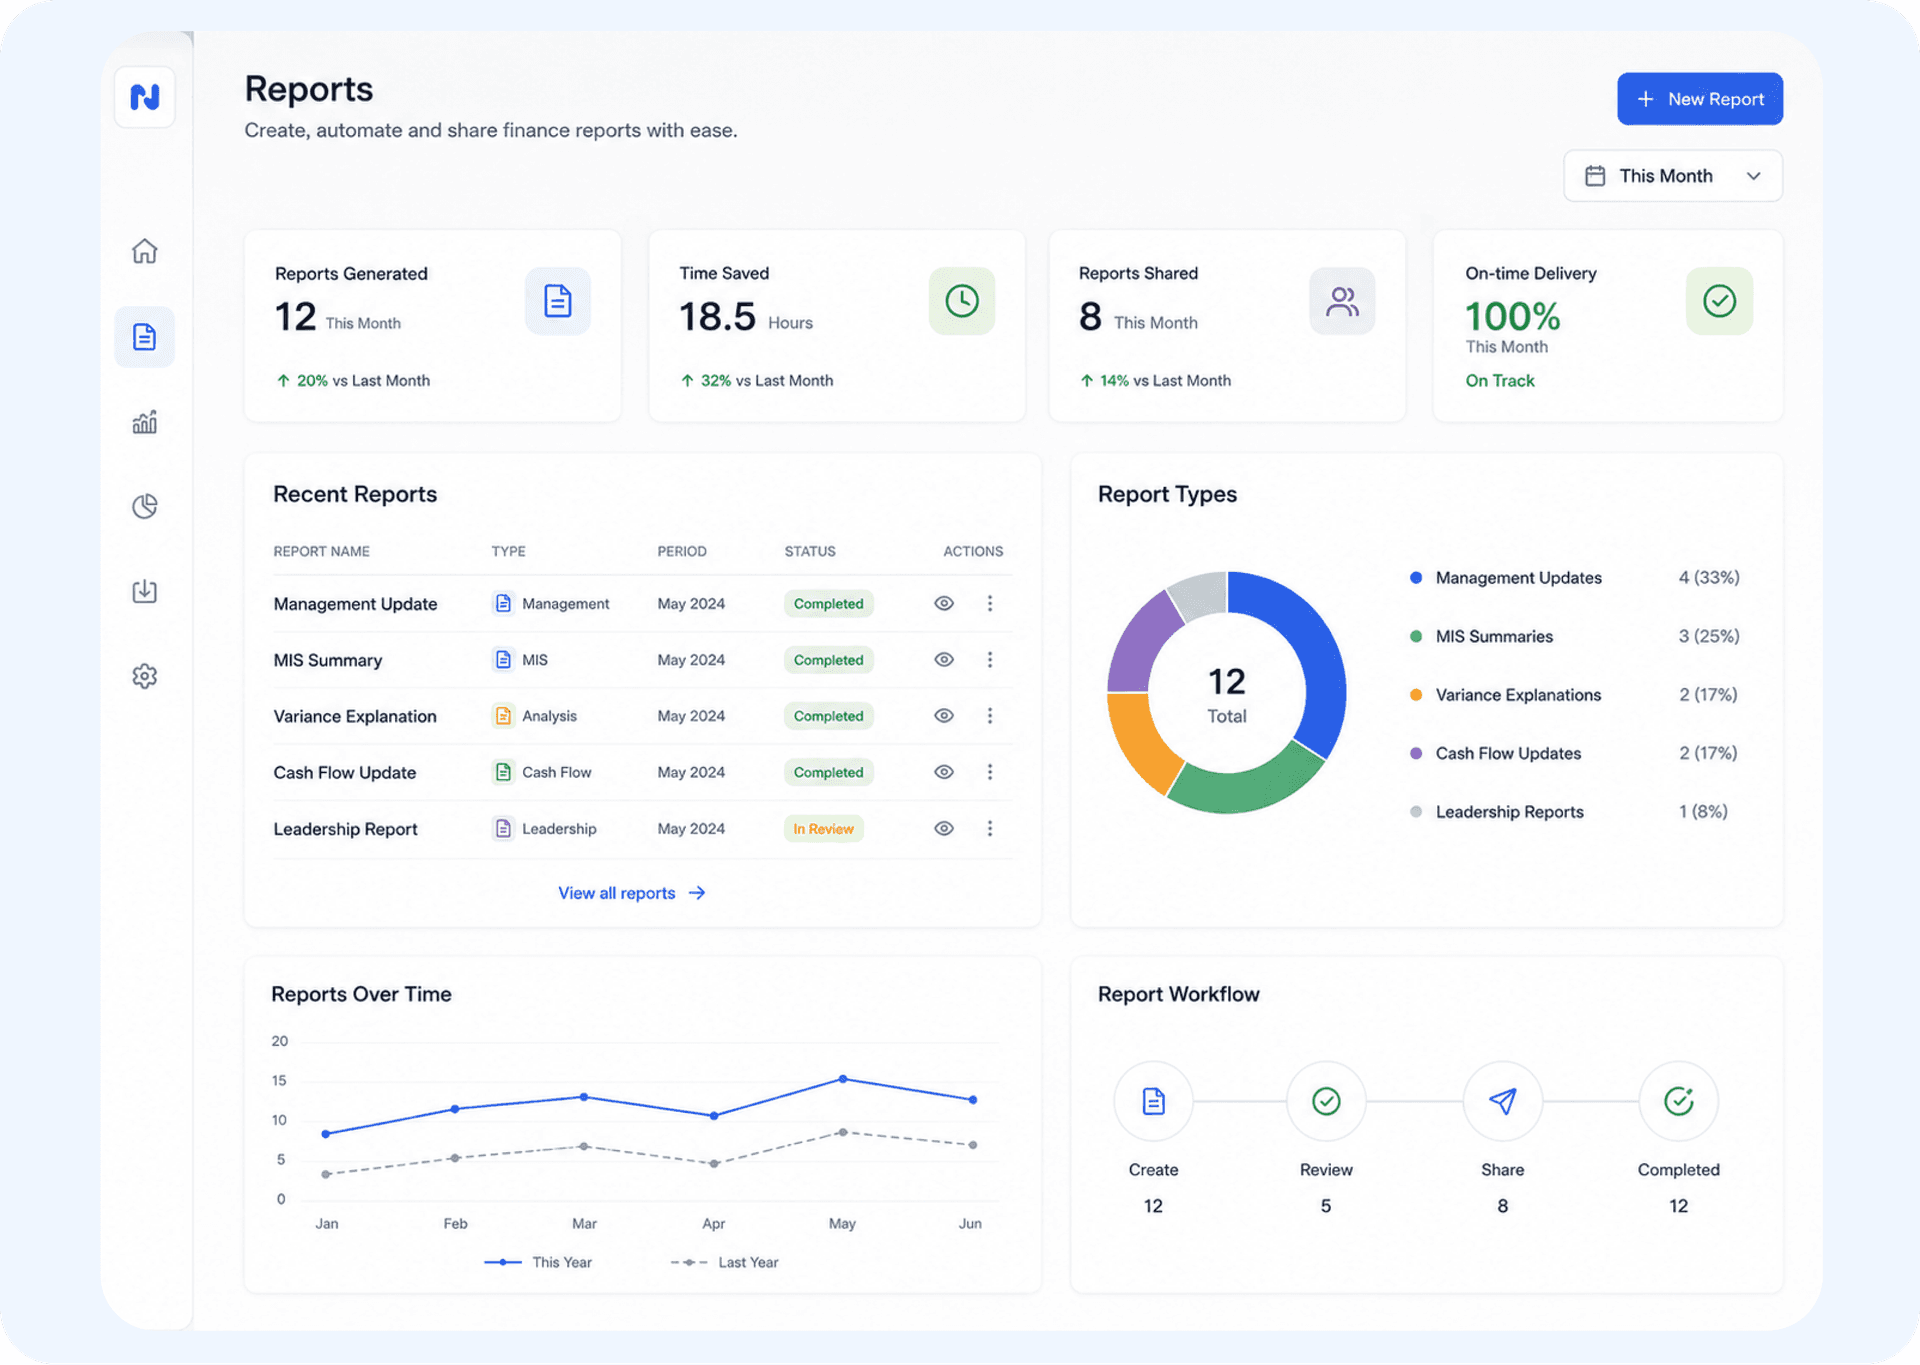Viewport: 1920px width, 1365px height.
Task: Open Settings via sidebar gear icon
Action: click(x=145, y=676)
